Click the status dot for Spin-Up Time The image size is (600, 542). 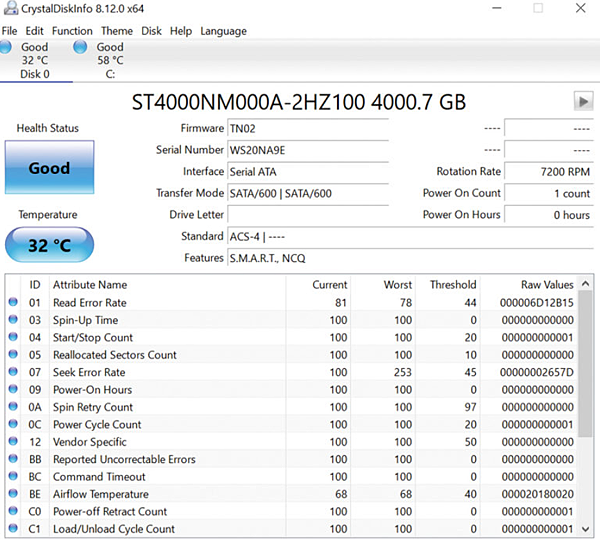[13, 319]
